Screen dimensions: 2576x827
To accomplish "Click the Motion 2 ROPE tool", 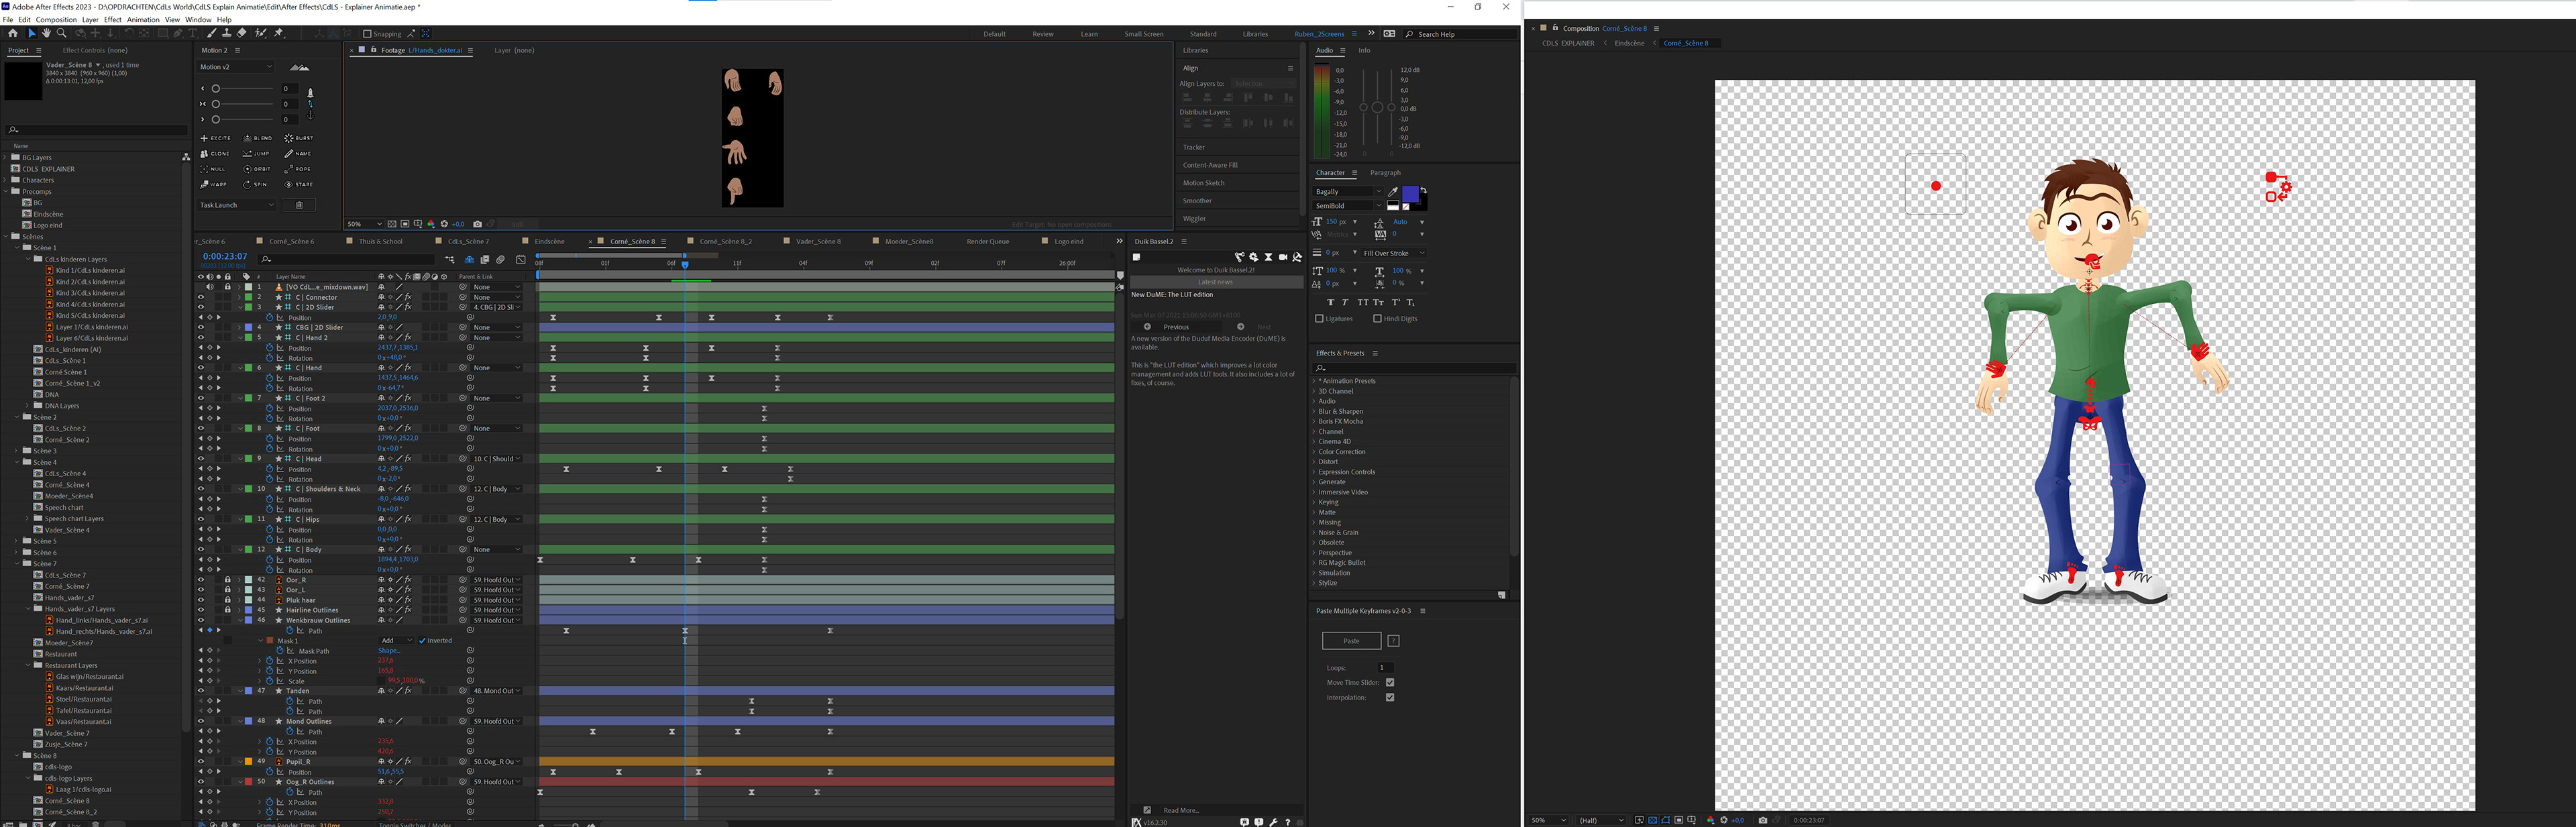I will [298, 169].
